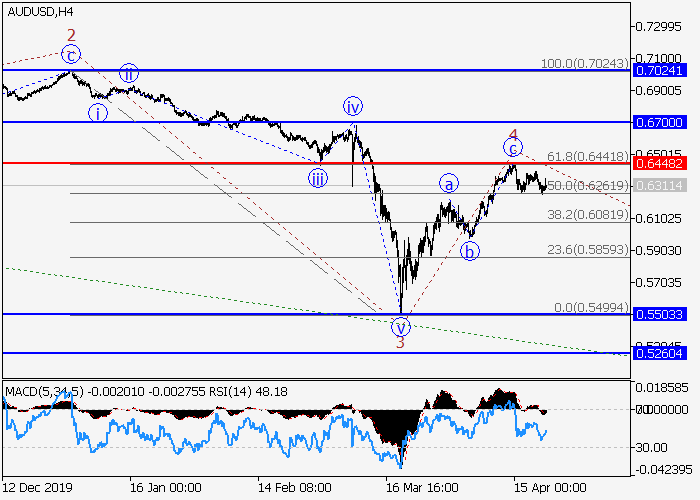Click circled wave i marker
The height and width of the screenshot is (500, 700).
coord(96,112)
